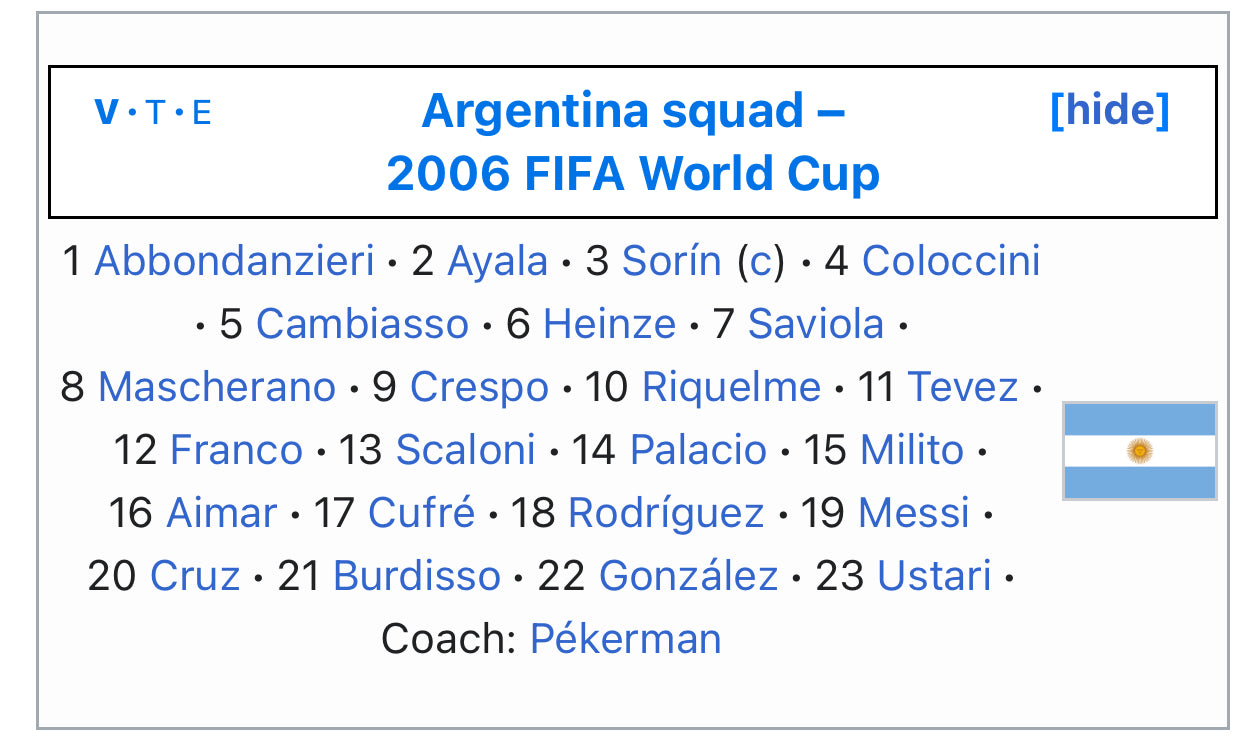Open the E (edit) template link
This screenshot has height=748, width=1247.
point(201,112)
